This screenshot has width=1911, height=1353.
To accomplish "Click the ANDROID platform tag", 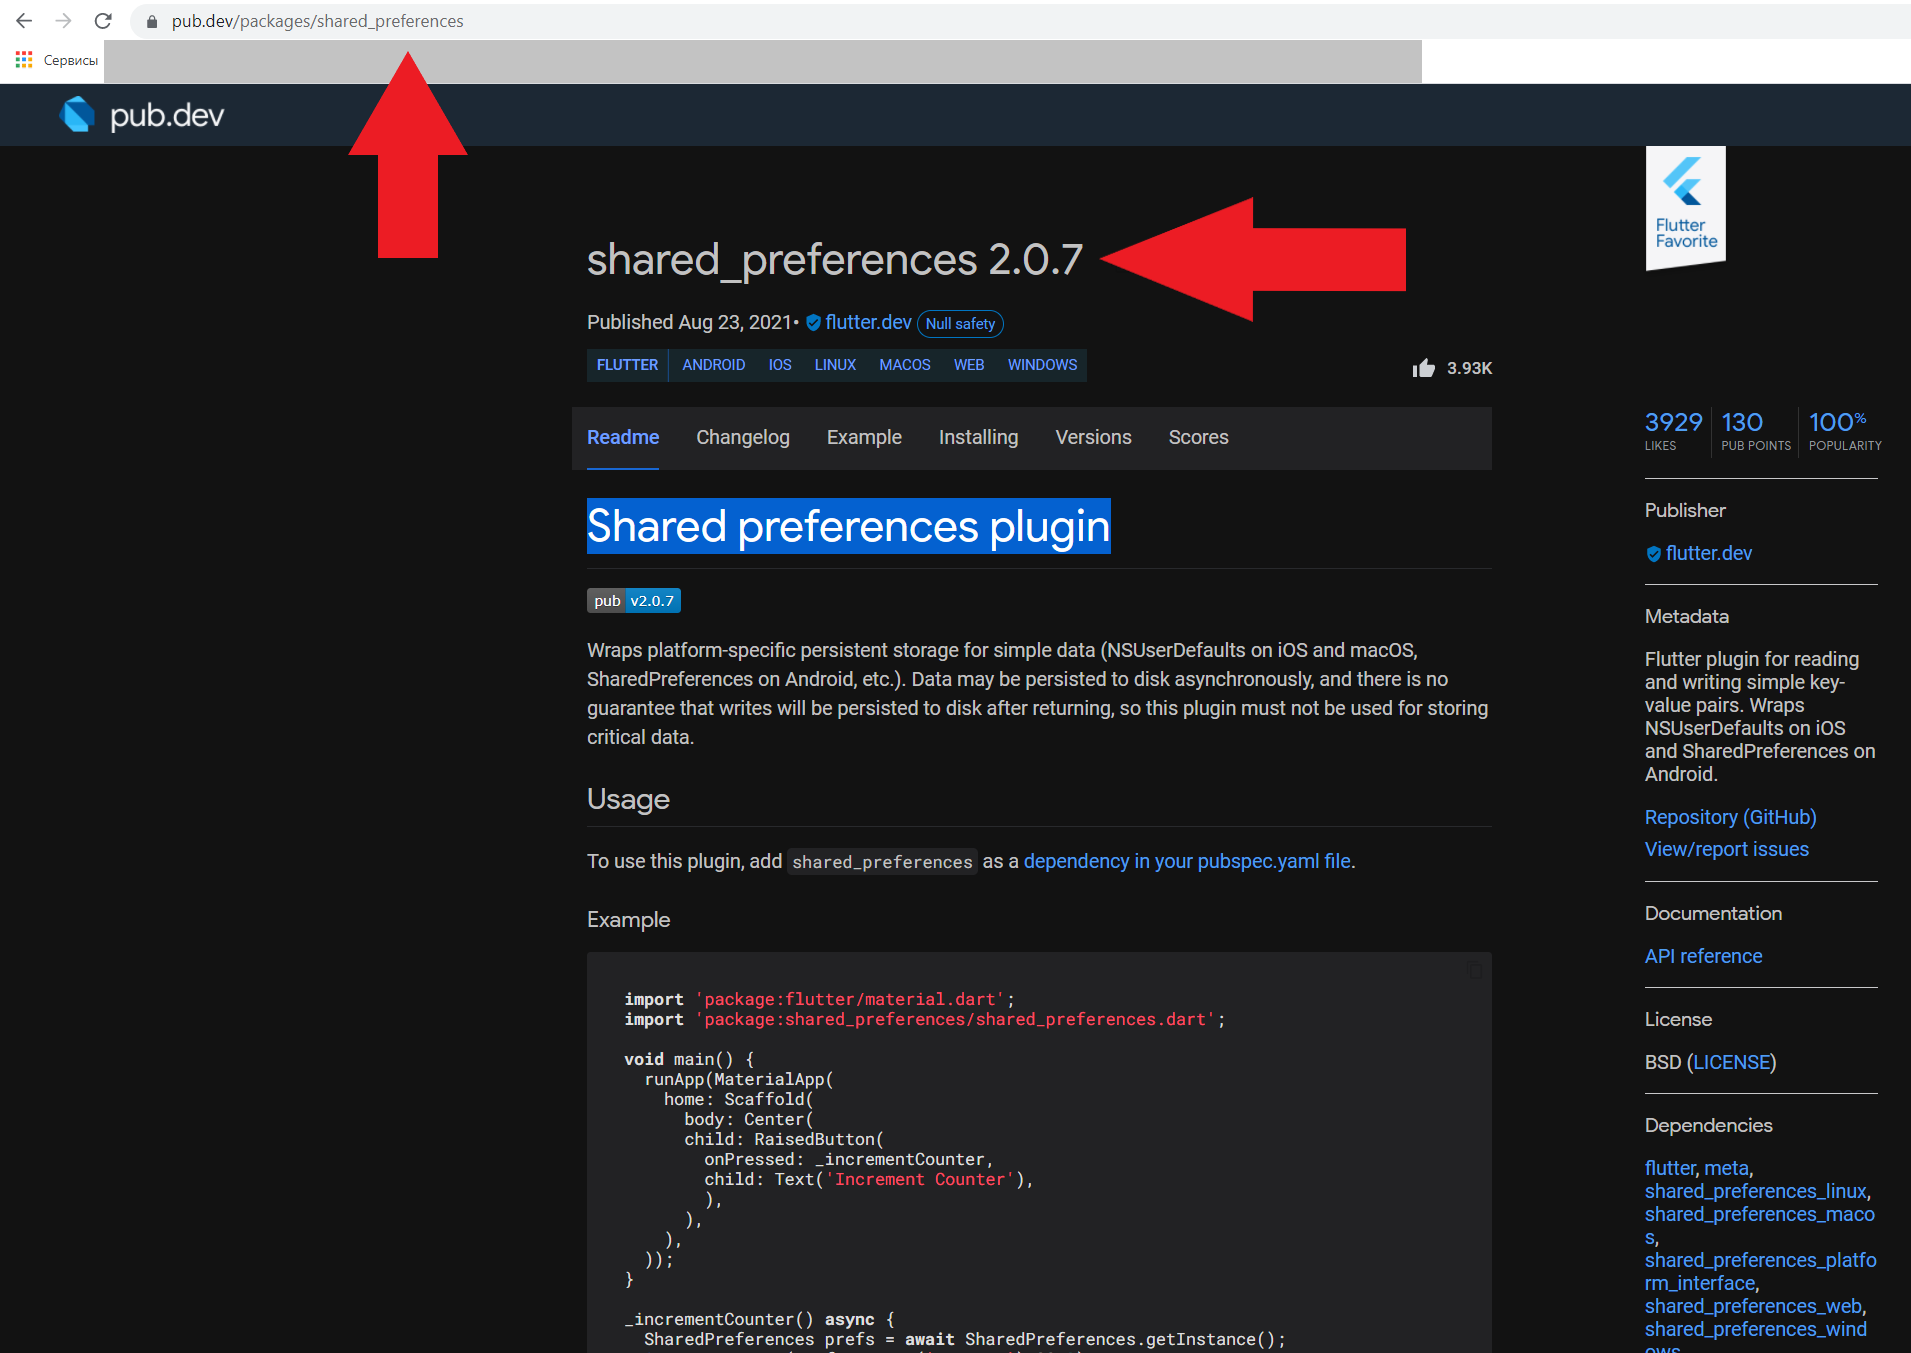I will coord(714,365).
